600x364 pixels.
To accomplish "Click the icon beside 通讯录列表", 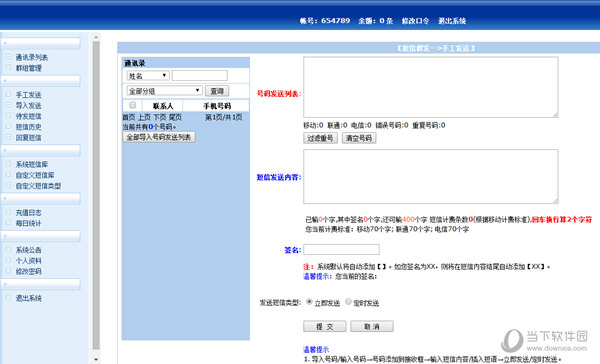I will click(x=8, y=57).
